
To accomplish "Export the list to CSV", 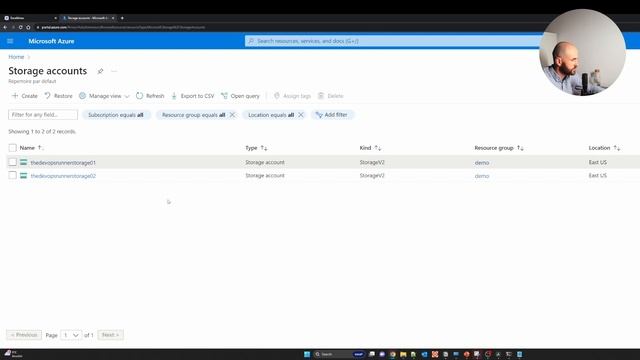I will (193, 96).
